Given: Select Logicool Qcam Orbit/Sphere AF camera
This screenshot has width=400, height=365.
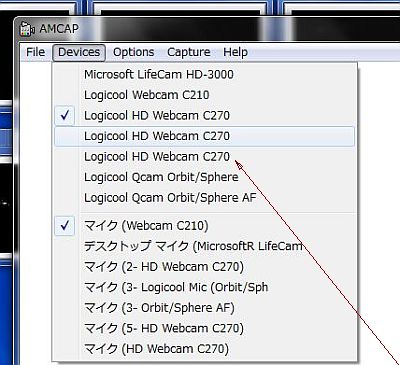Looking at the screenshot, I should click(x=205, y=198).
